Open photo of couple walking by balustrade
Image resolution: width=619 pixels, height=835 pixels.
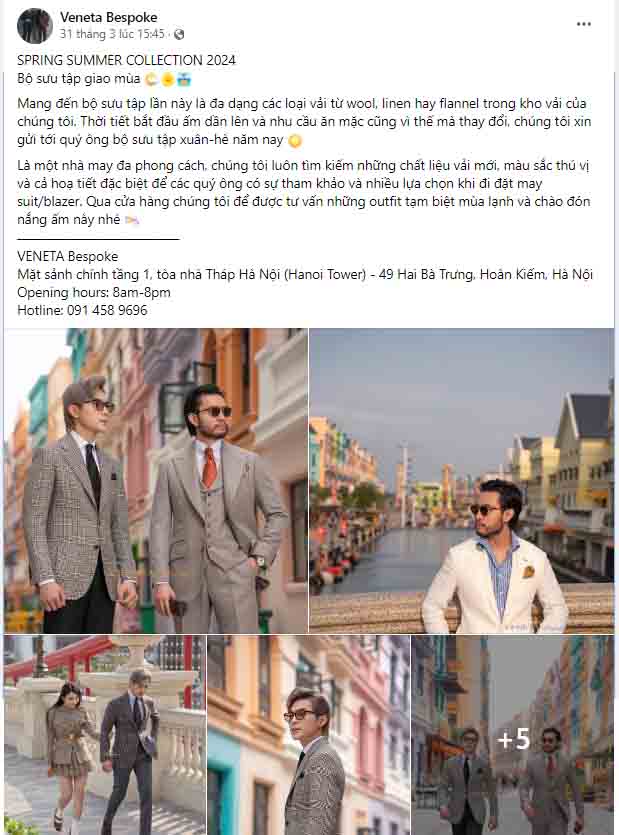click(104, 734)
